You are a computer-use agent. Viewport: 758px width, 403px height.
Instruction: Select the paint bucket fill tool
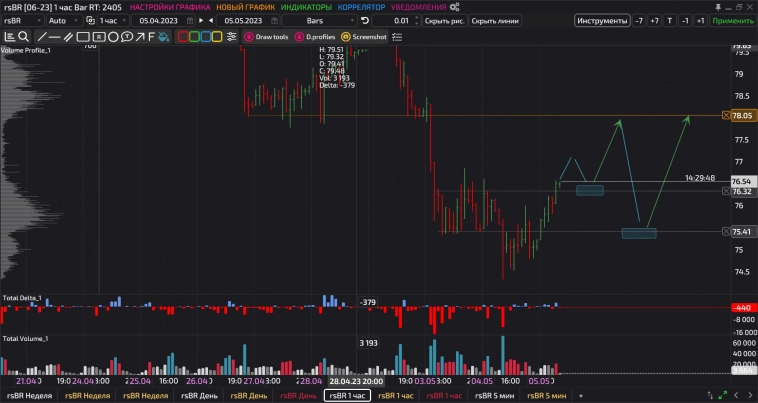pyautogui.click(x=164, y=37)
